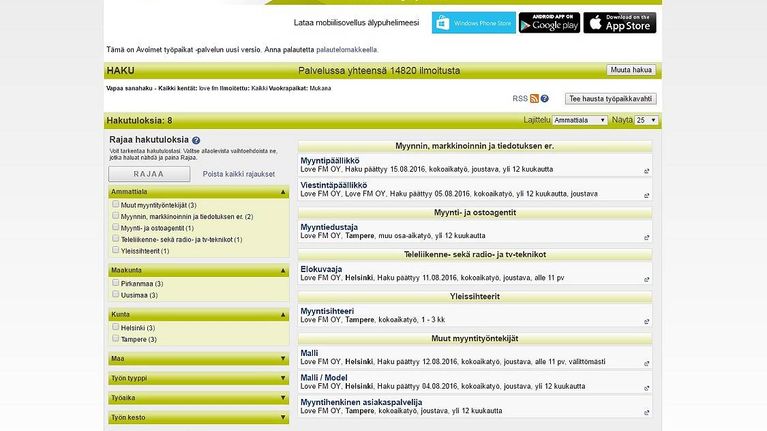Click the RSS text label
Screen dimensions: 767x431
(520, 99)
